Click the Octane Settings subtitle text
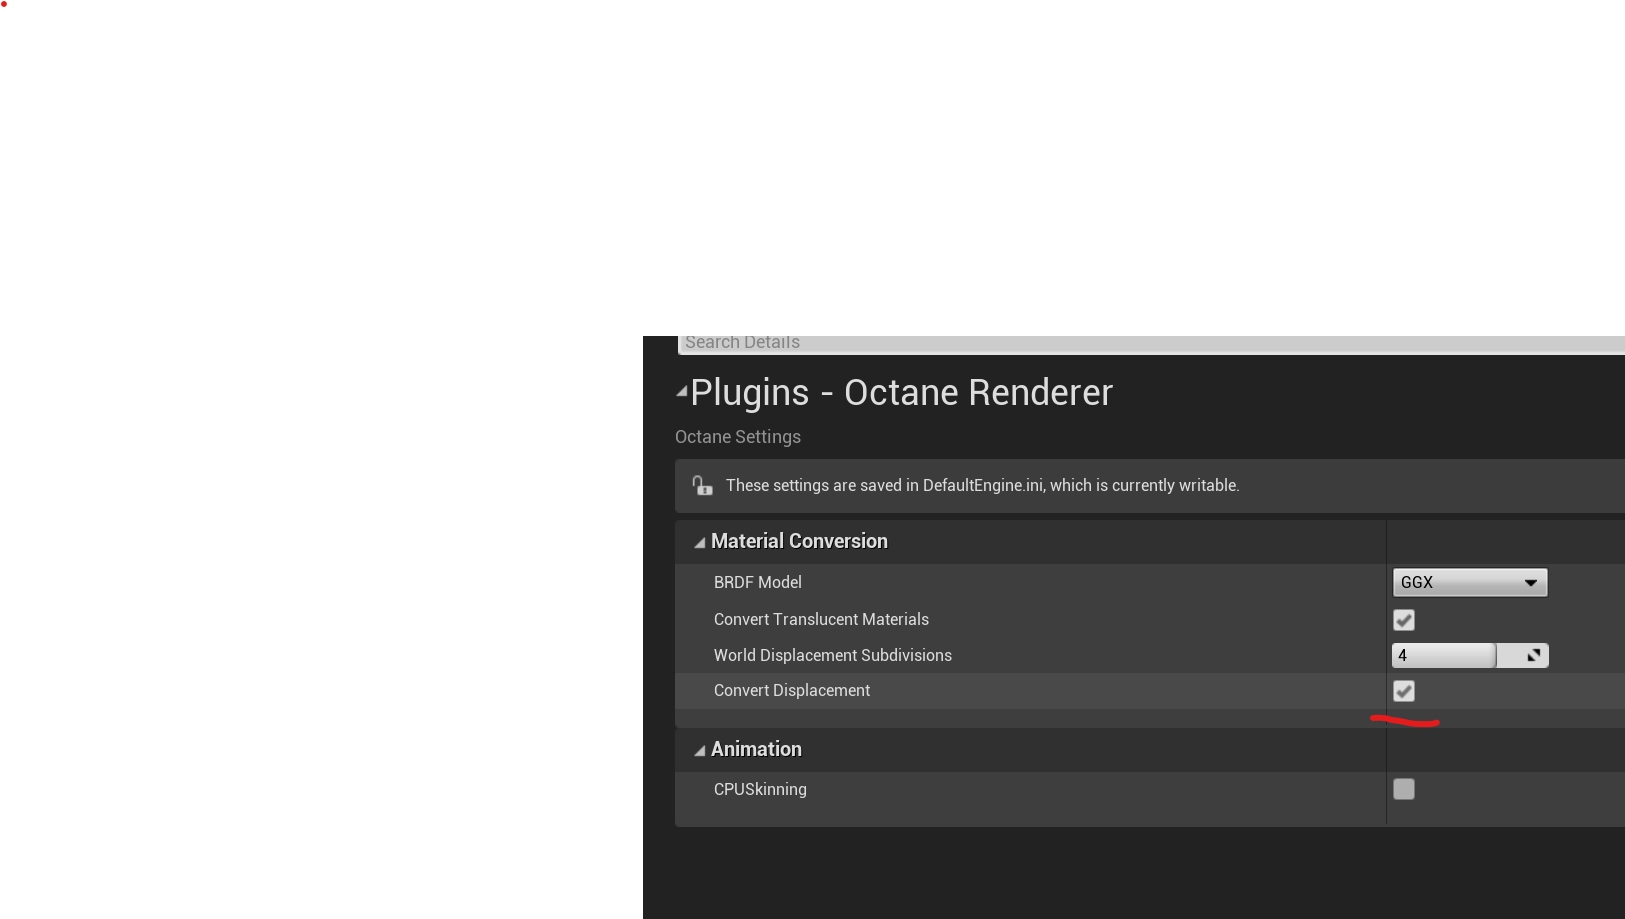Viewport: 1625px width, 919px height. coord(738,437)
